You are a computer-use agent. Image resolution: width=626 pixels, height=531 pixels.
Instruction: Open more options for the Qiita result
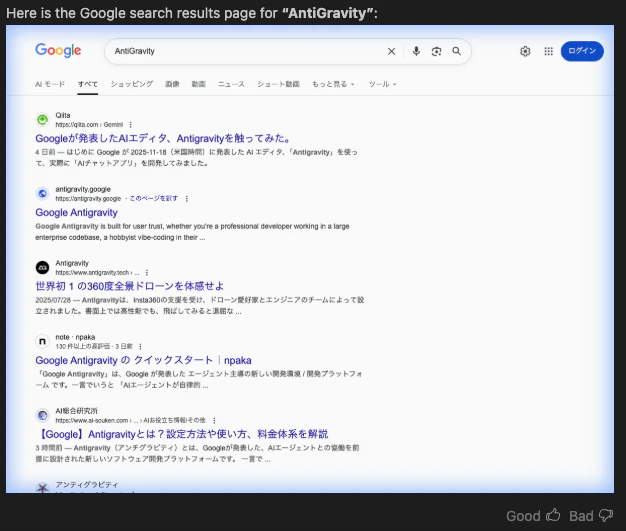131,125
